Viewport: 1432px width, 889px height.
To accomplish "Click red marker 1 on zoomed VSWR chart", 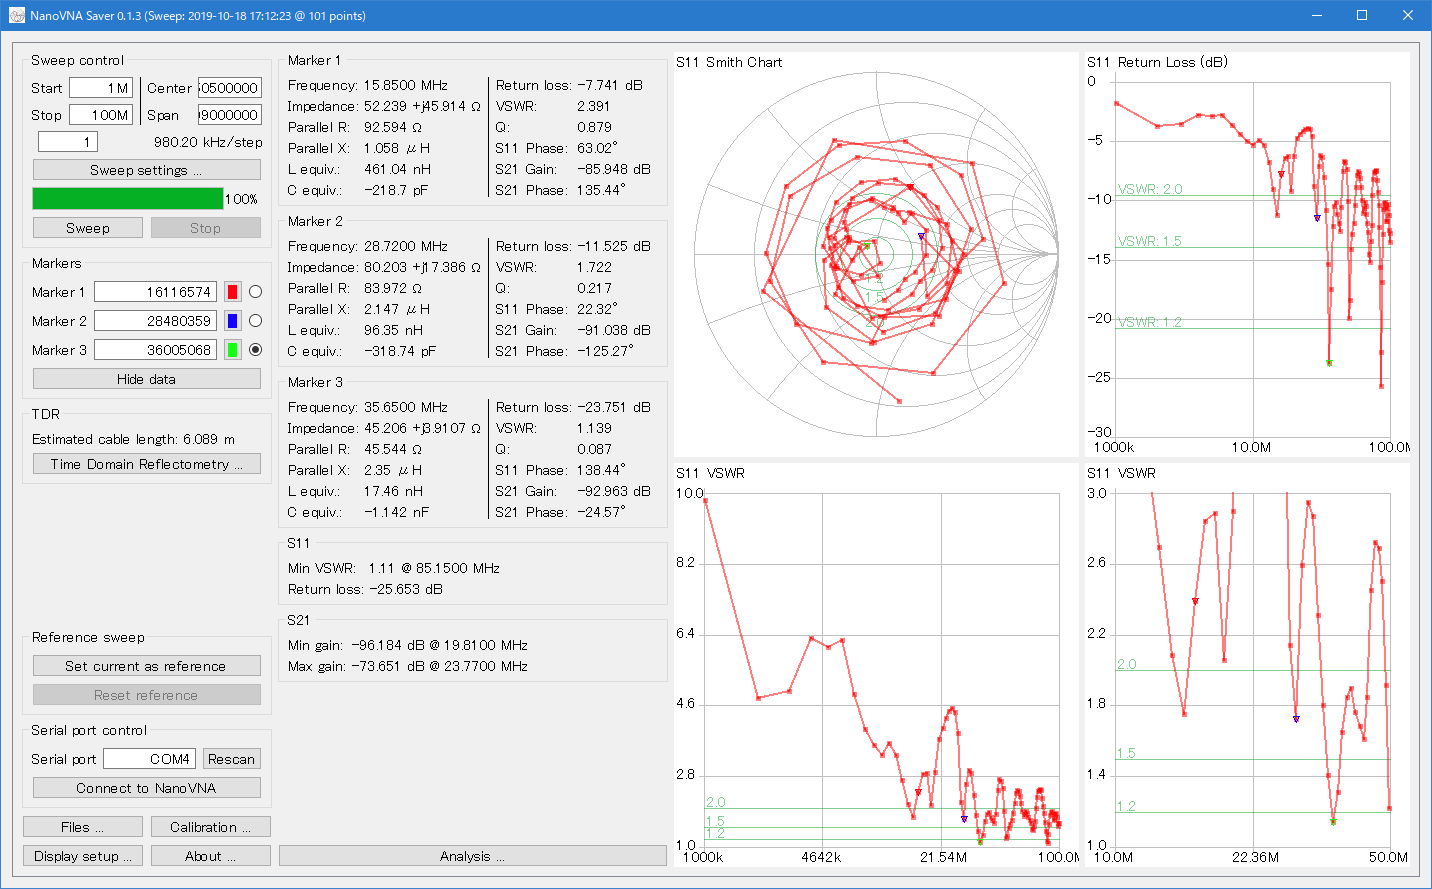I will click(x=1195, y=601).
